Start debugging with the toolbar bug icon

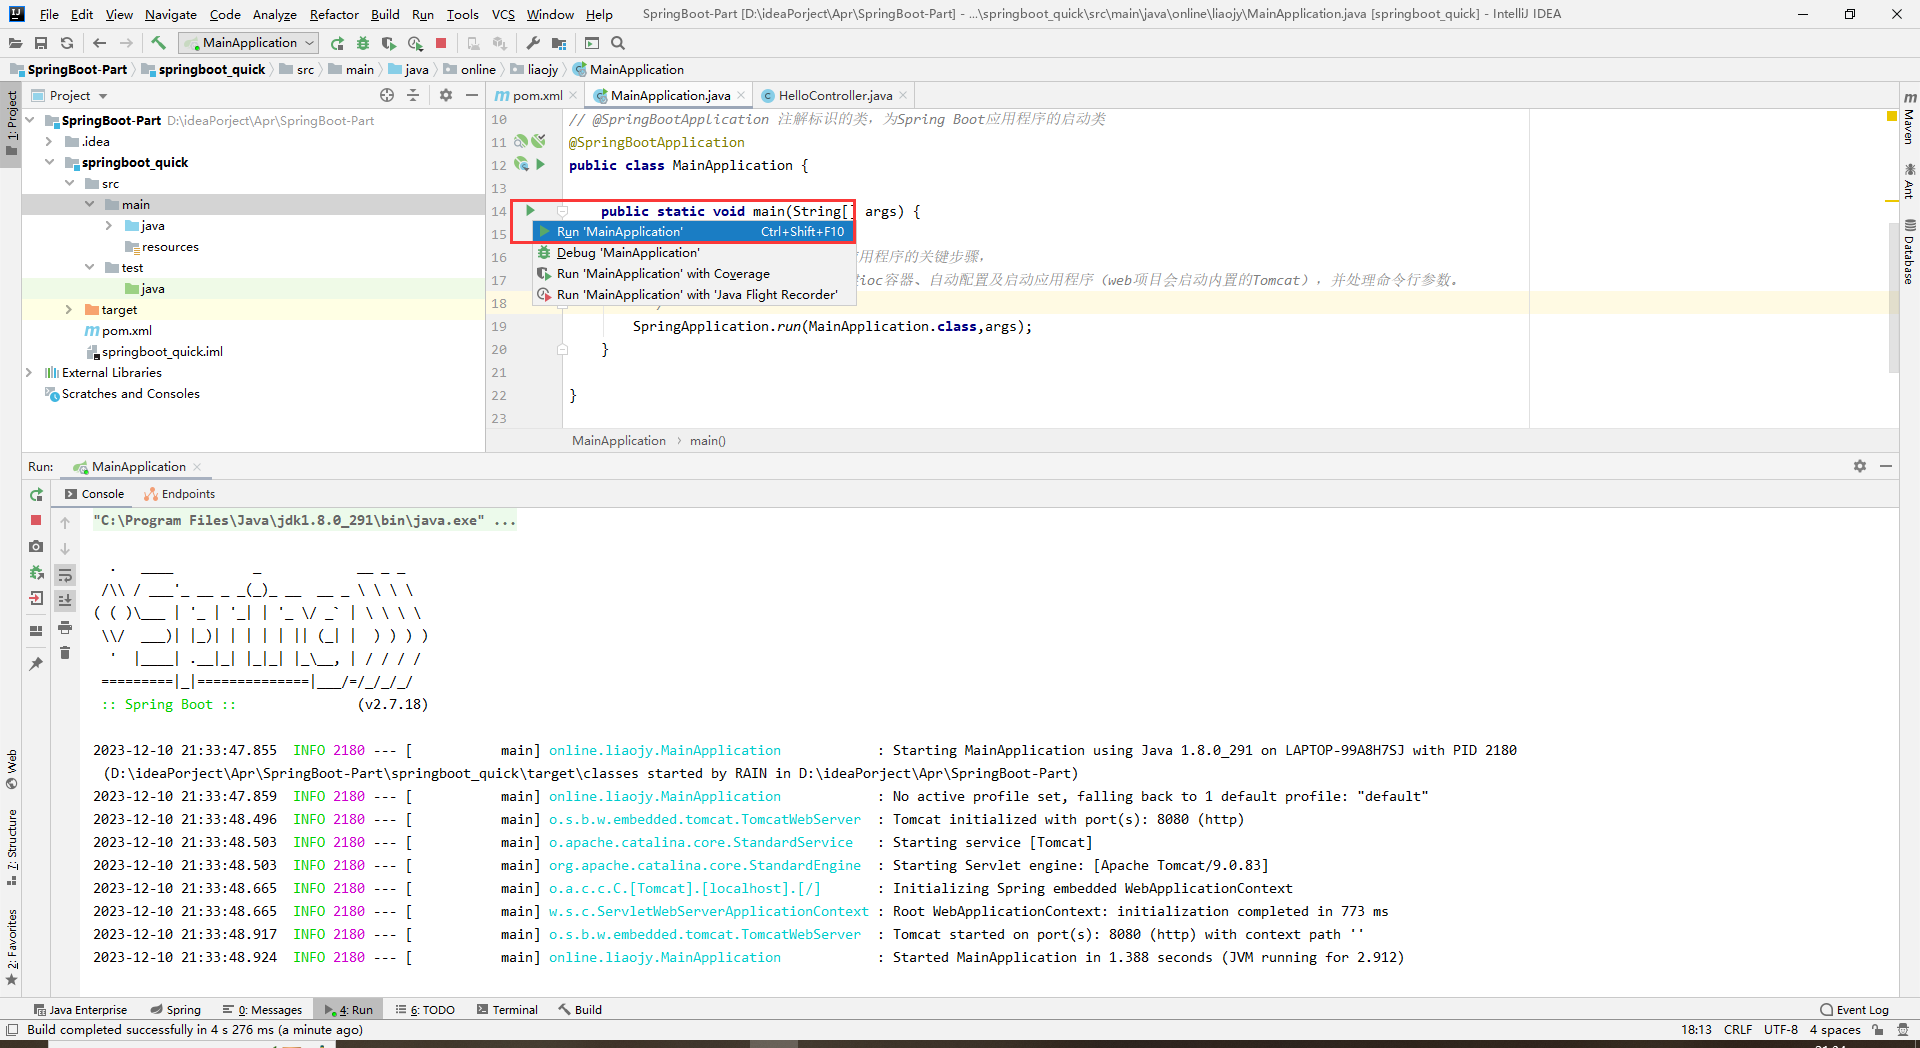pos(363,43)
